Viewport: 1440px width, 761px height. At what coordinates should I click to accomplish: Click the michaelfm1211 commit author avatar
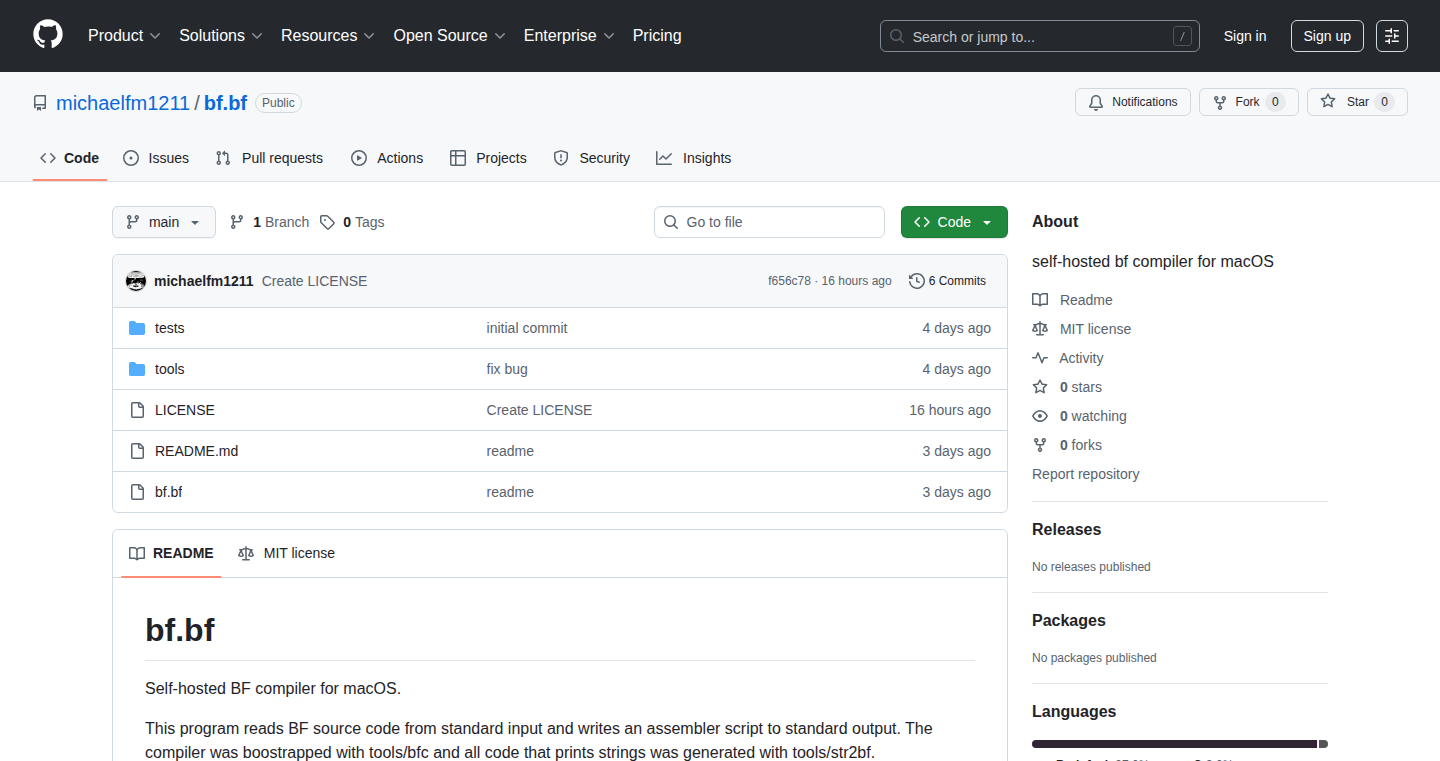click(136, 281)
